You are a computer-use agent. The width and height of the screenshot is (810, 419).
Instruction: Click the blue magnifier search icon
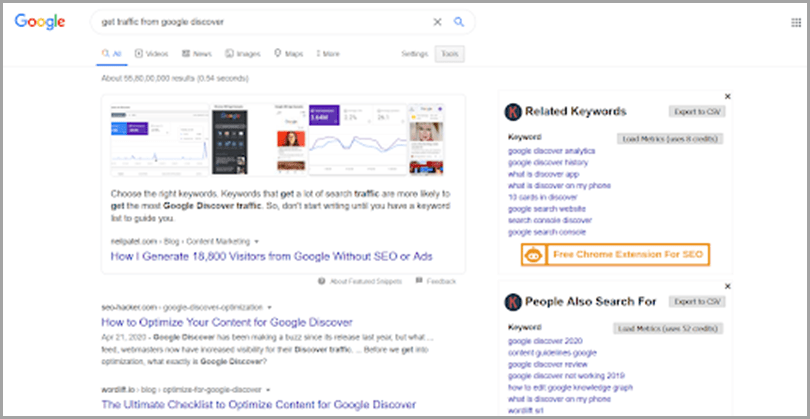(459, 22)
